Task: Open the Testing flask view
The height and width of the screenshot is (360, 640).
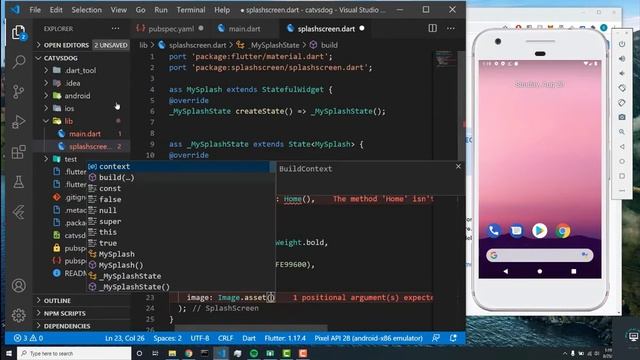Action: pyautogui.click(x=18, y=182)
